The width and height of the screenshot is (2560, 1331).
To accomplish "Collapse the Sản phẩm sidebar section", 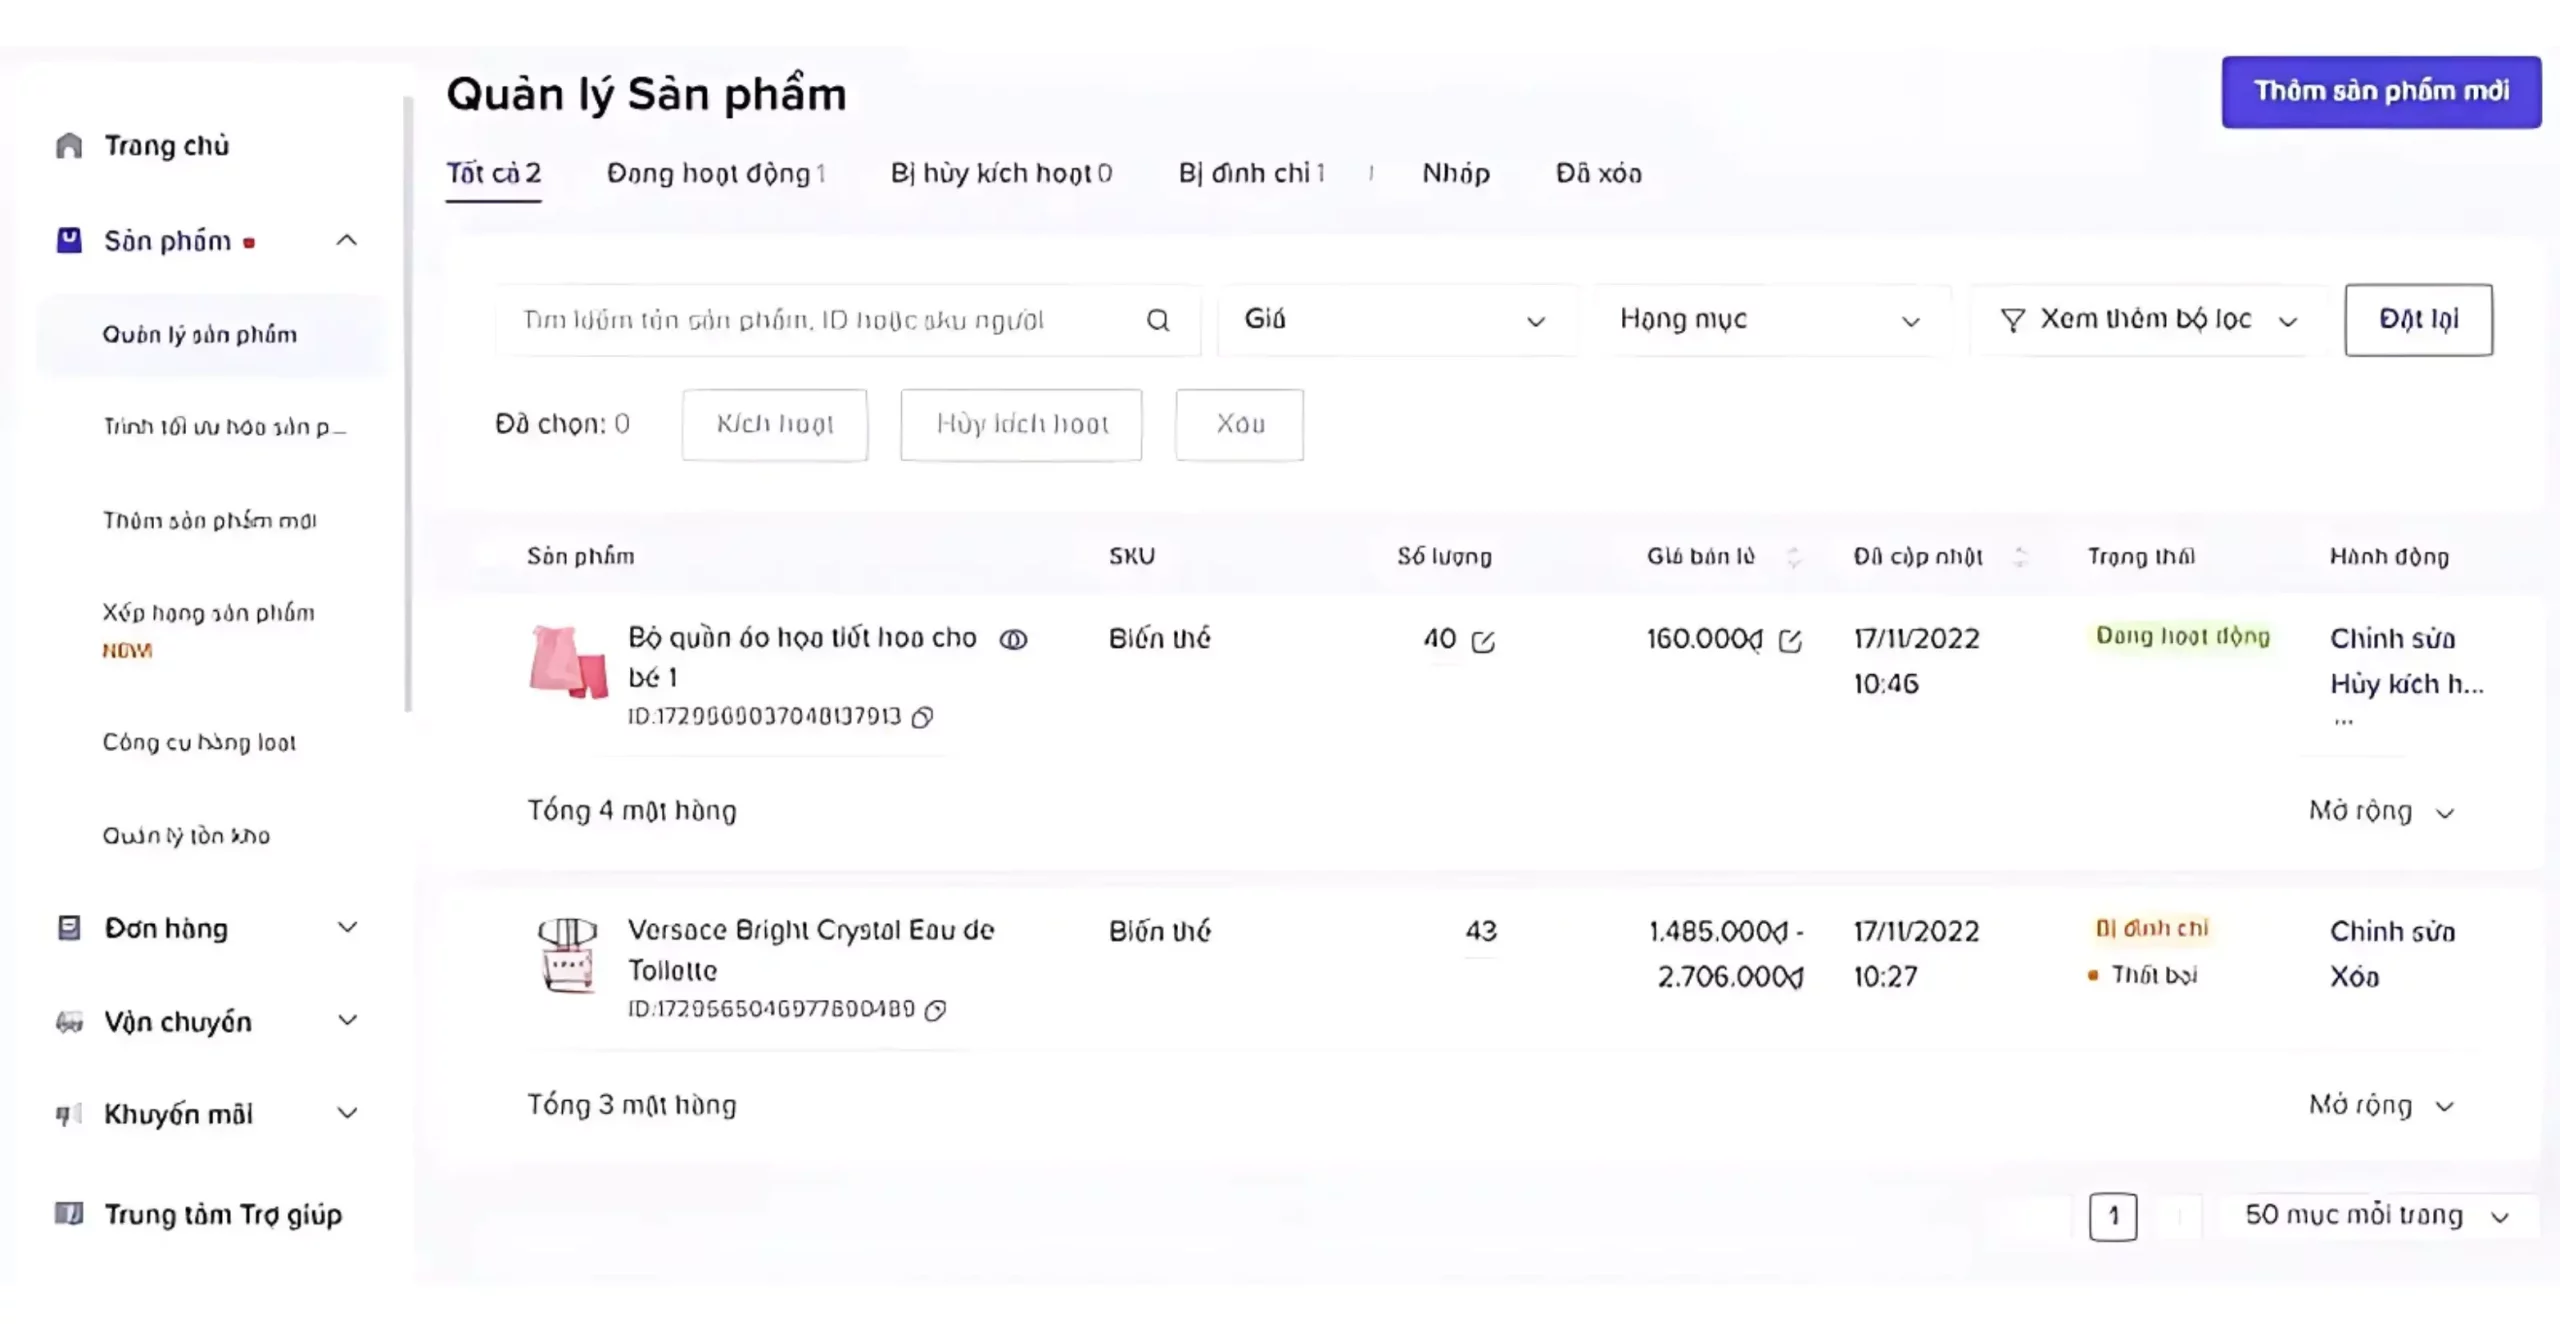I will click(x=346, y=241).
